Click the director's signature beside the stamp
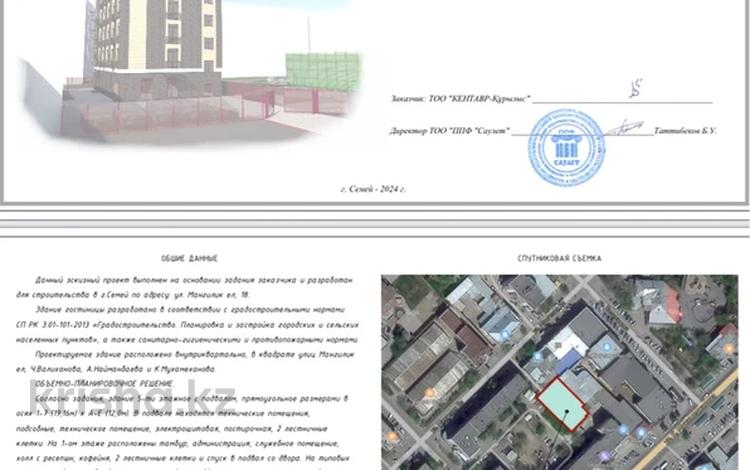Viewport: 750px width, 470px height. (624, 128)
